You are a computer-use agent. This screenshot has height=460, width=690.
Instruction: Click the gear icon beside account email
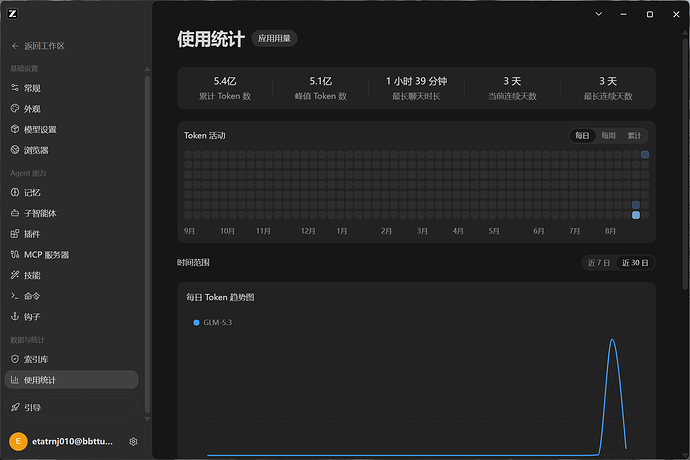[133, 442]
